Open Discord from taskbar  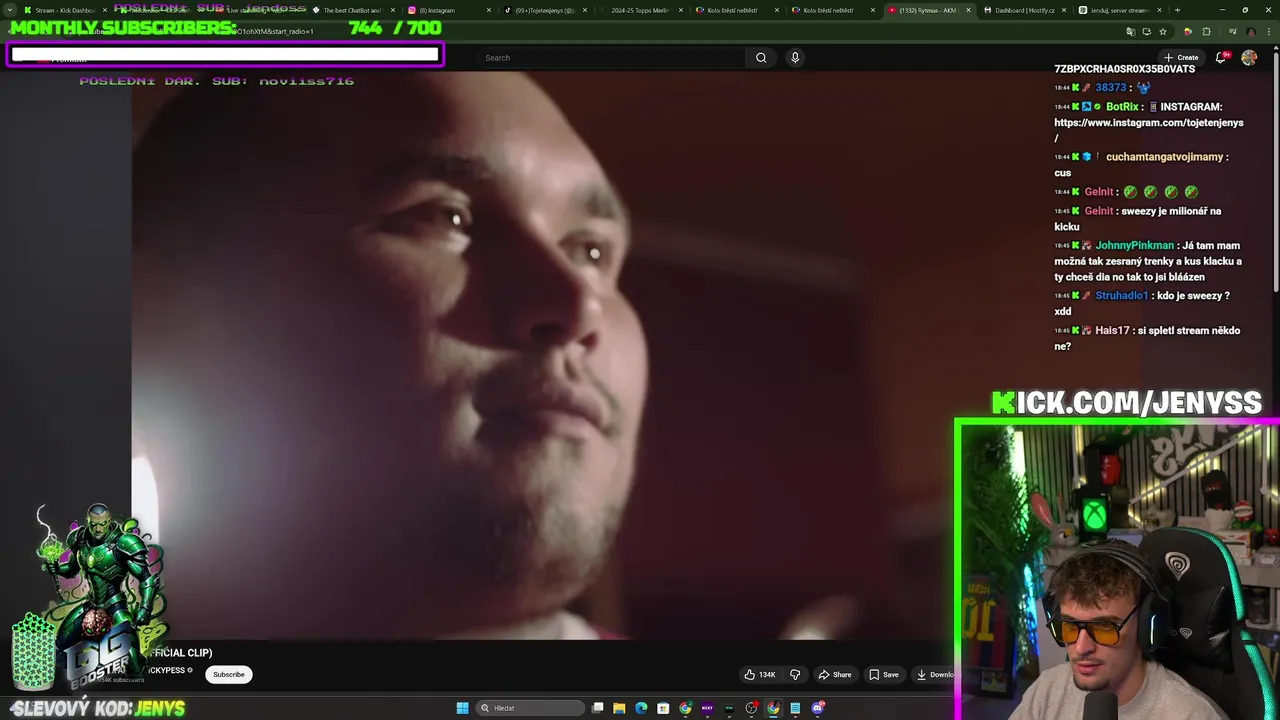(817, 708)
